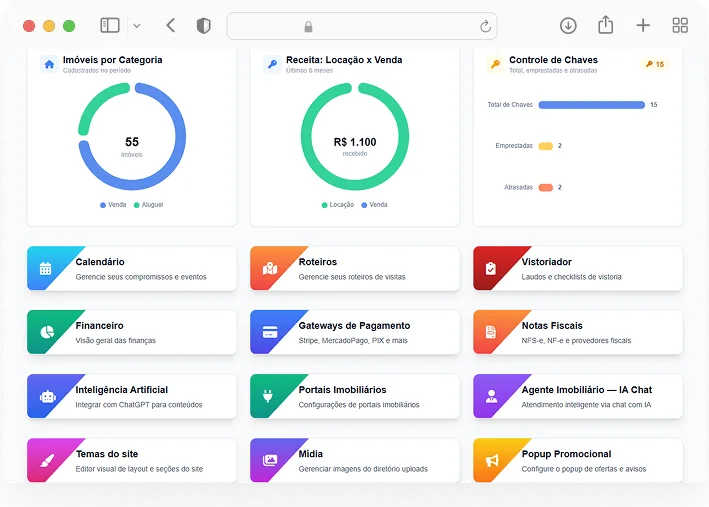Click the '55' imóveis total
The height and width of the screenshot is (507, 709).
[132, 142]
